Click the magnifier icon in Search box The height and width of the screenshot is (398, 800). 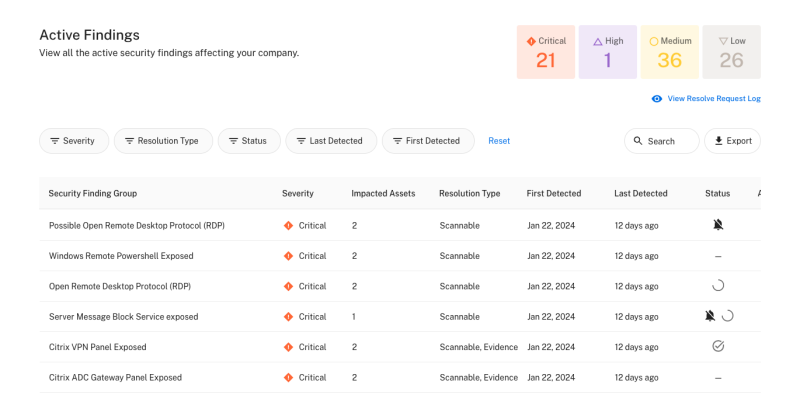[638, 141]
